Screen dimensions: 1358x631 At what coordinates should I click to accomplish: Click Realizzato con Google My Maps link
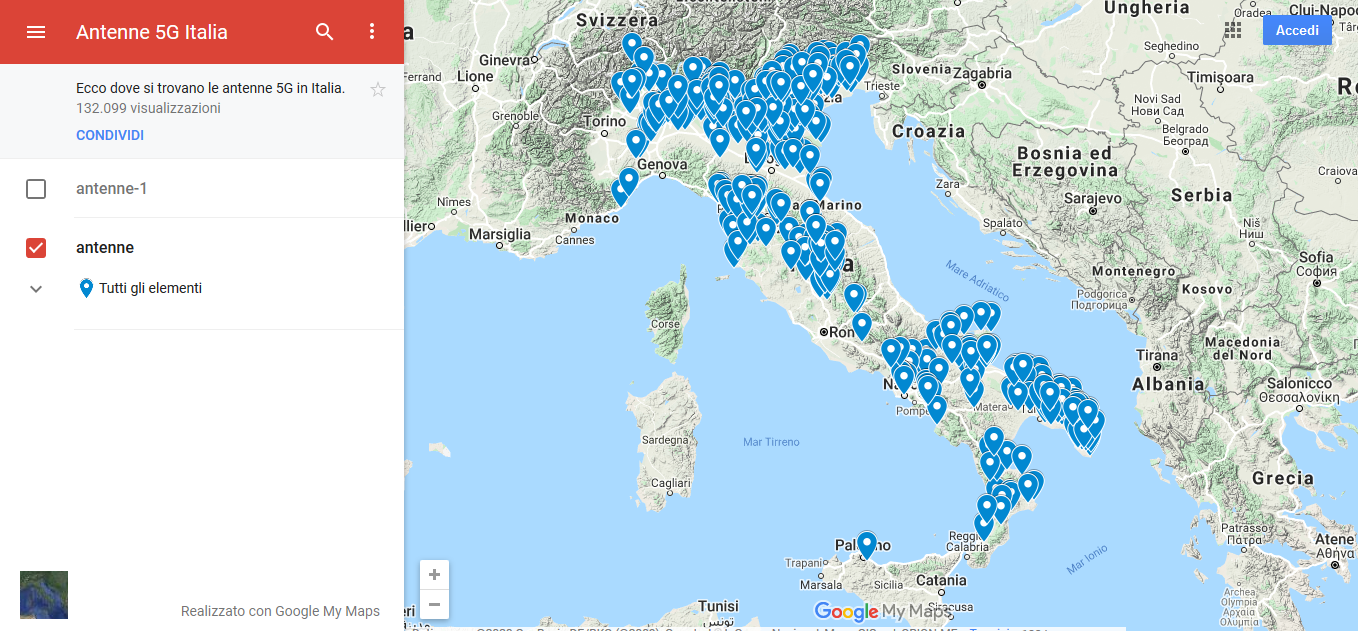pyautogui.click(x=280, y=611)
